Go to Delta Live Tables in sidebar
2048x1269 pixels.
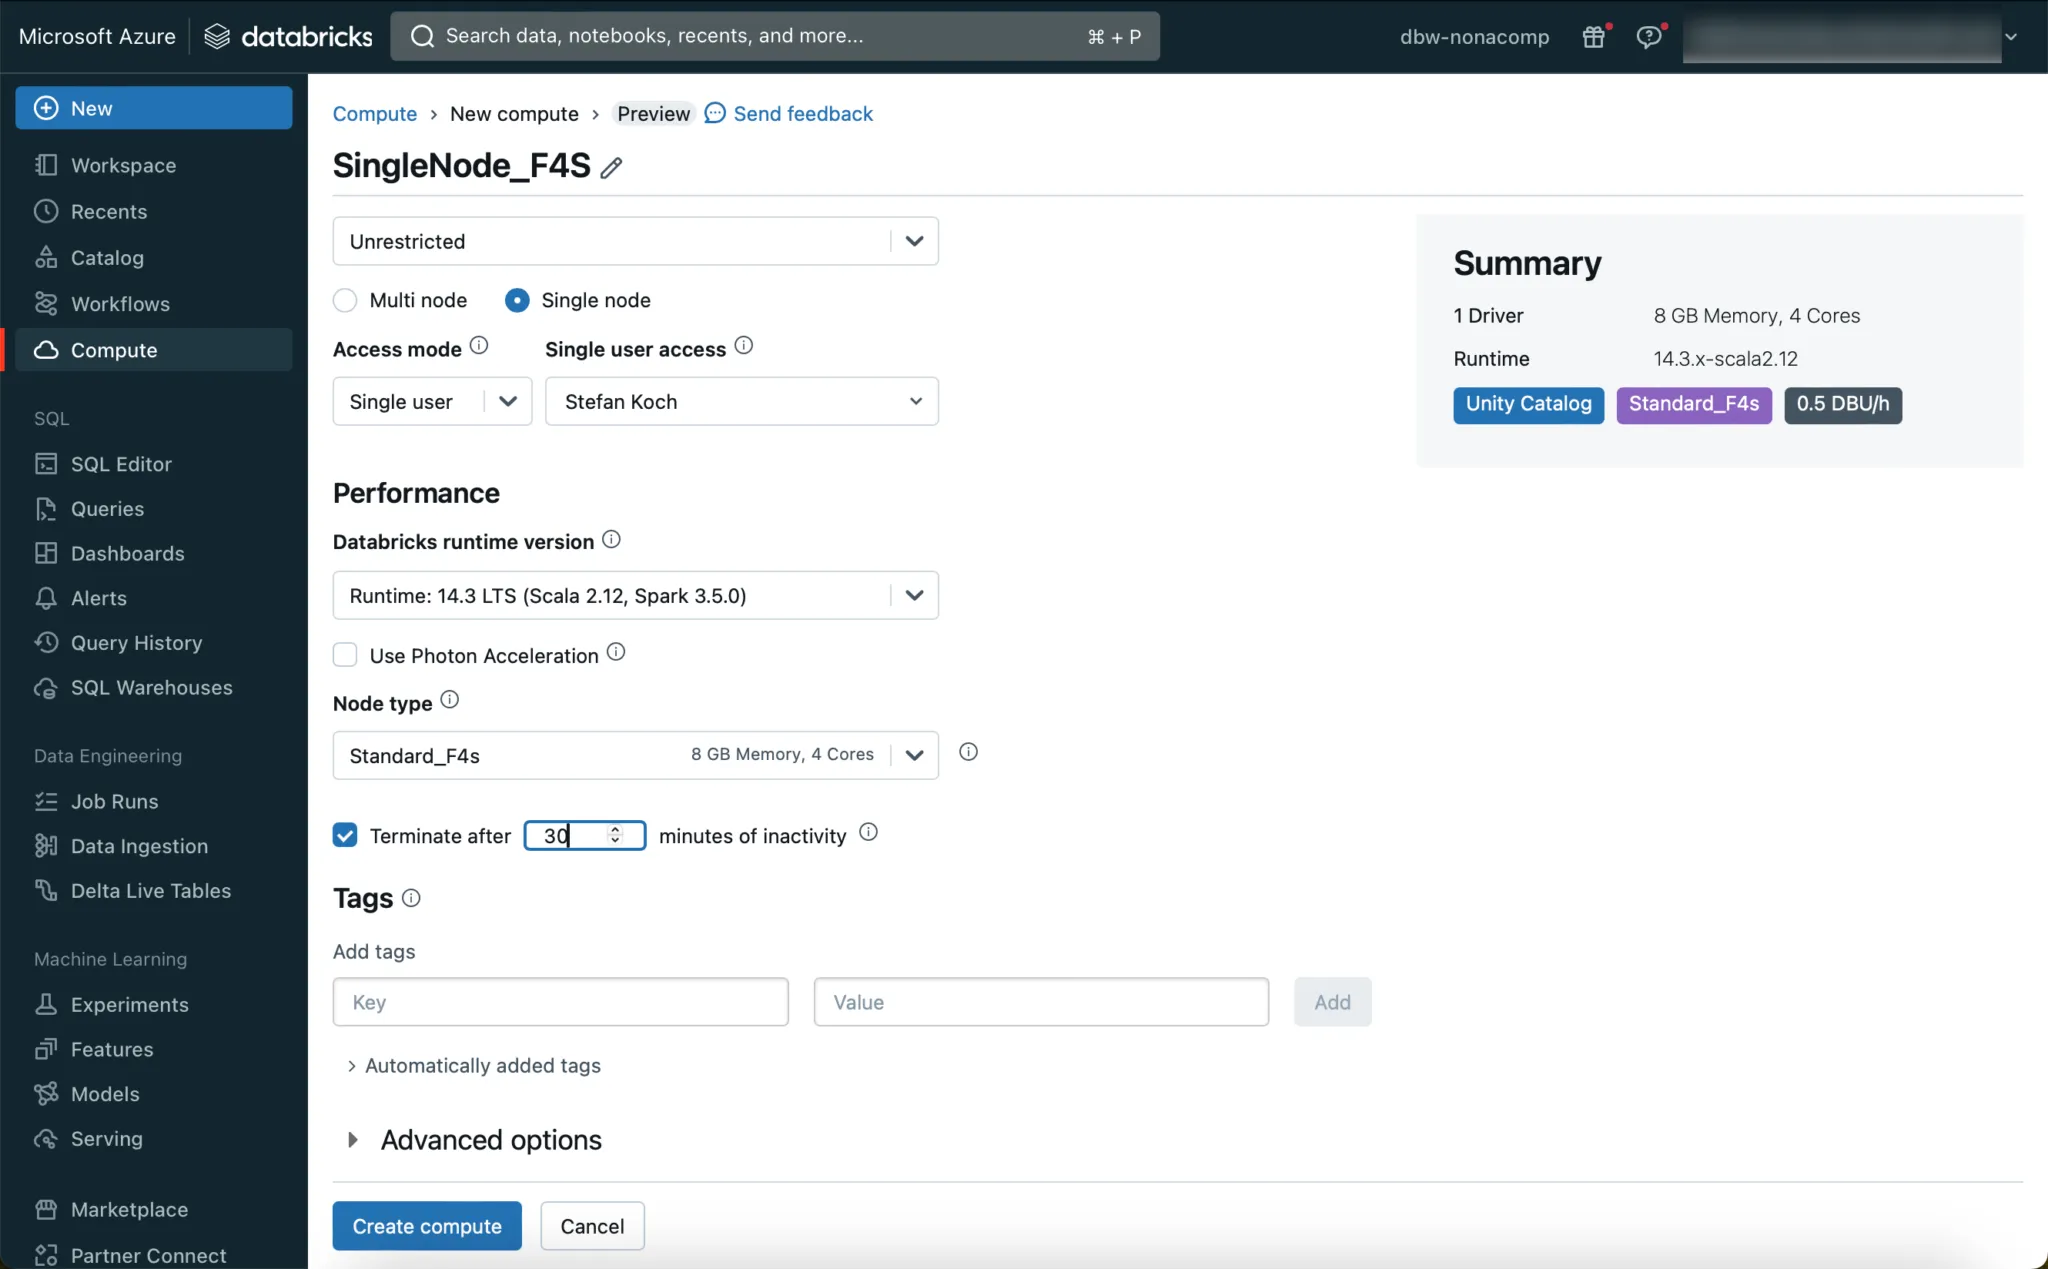click(x=150, y=891)
